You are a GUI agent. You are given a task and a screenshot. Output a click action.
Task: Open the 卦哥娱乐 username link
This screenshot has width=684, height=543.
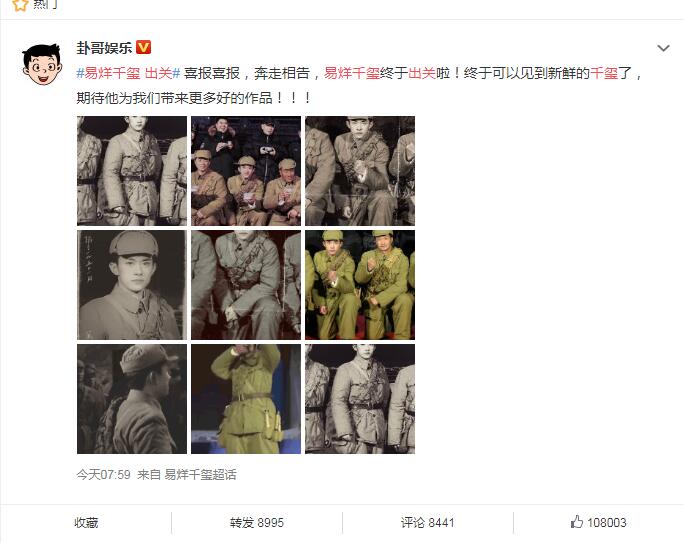[x=104, y=48]
